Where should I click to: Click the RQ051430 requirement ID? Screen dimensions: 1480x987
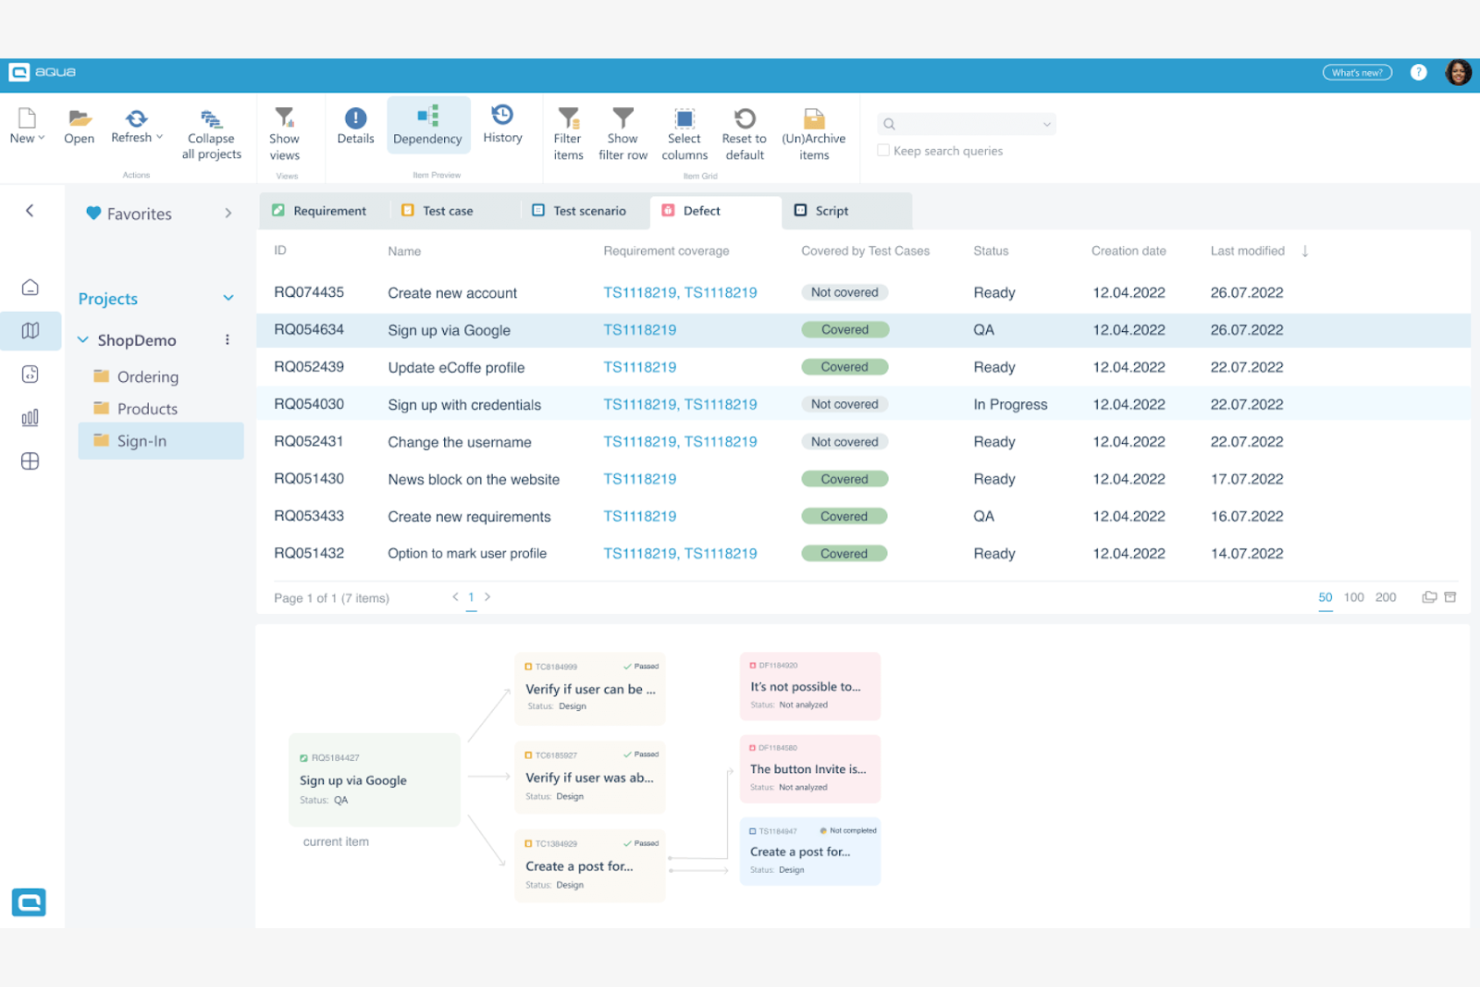tap(309, 479)
